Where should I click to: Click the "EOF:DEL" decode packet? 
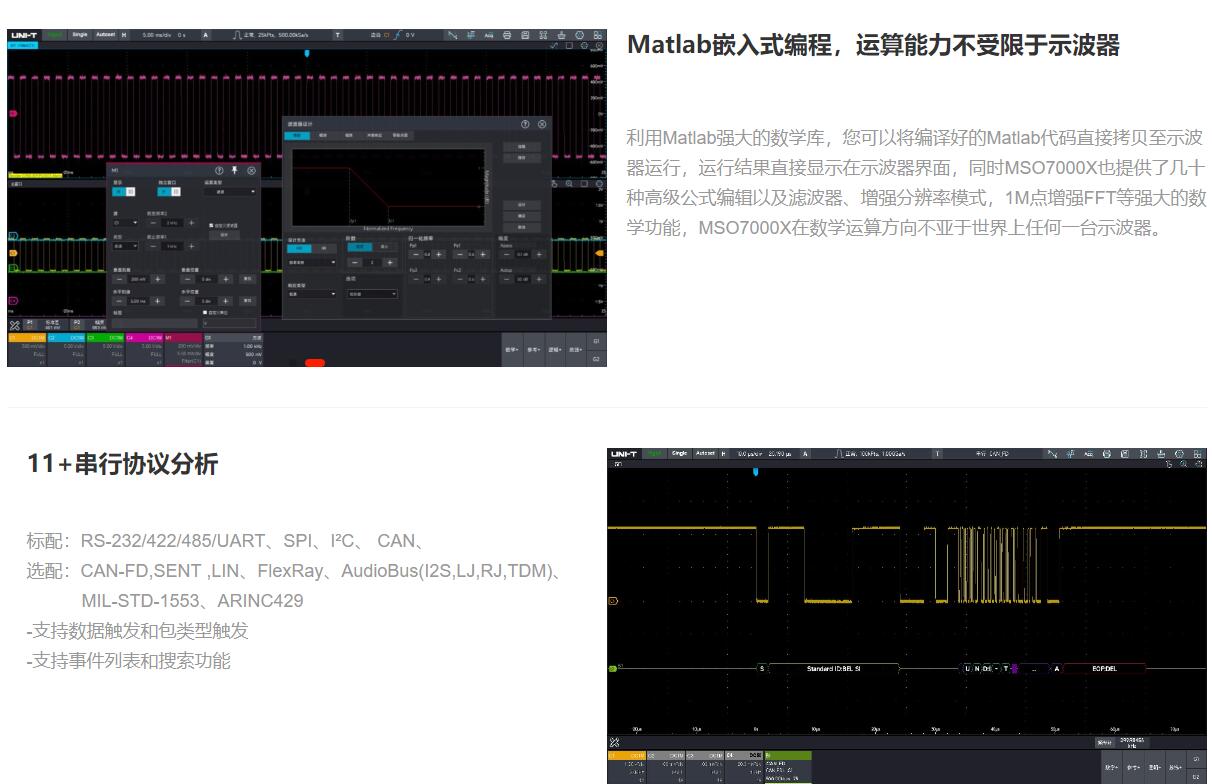coord(1103,668)
